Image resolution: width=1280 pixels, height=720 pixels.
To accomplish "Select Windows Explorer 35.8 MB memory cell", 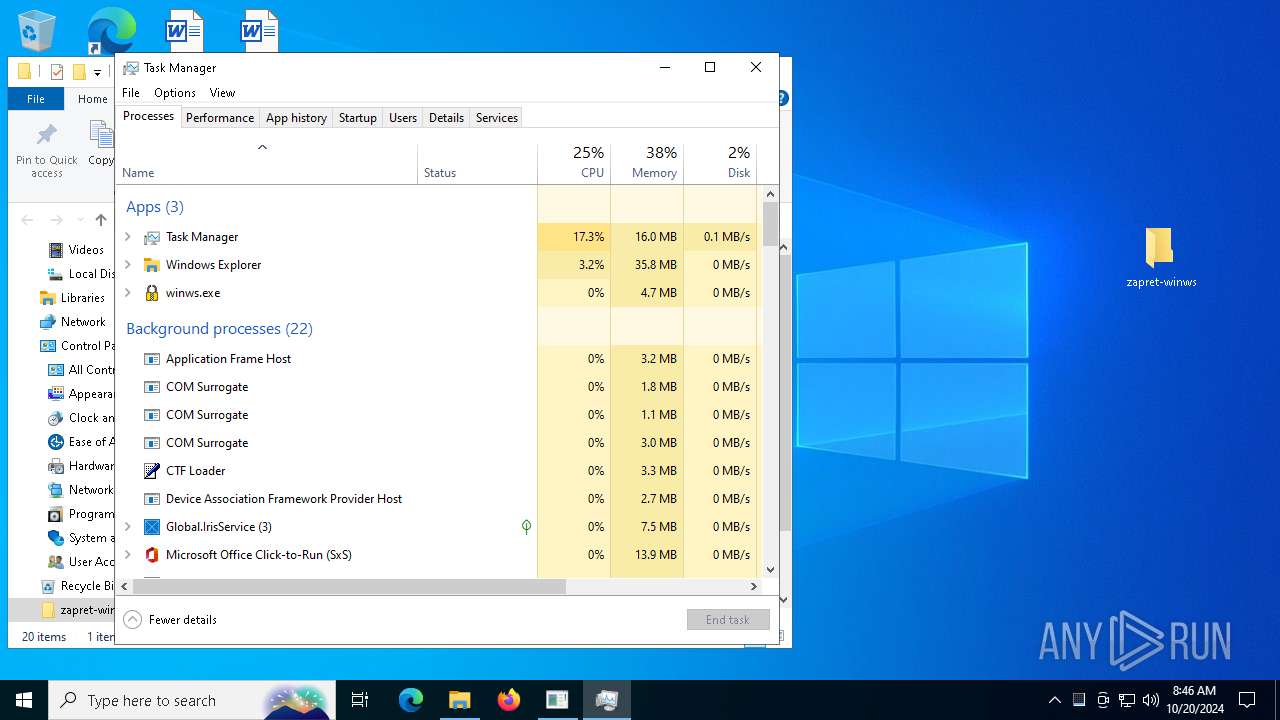I will (x=647, y=265).
